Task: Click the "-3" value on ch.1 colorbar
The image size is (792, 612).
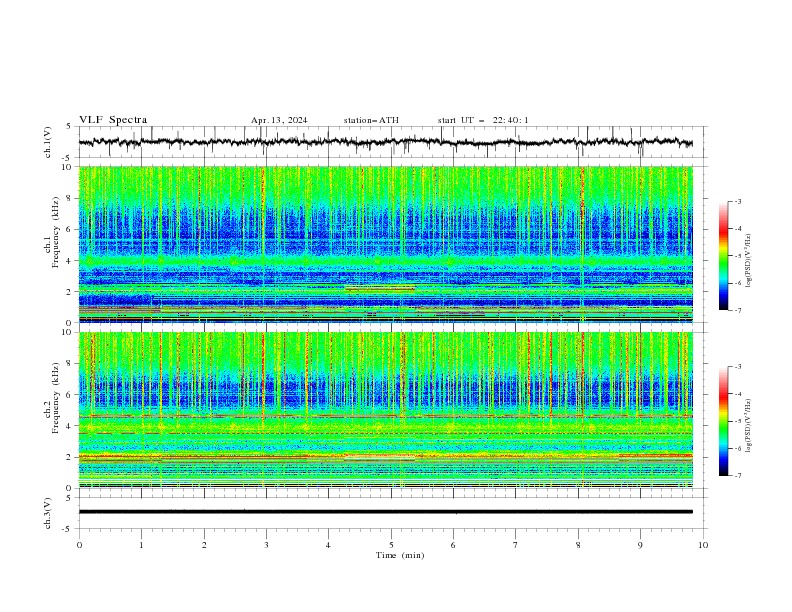Action: (738, 201)
